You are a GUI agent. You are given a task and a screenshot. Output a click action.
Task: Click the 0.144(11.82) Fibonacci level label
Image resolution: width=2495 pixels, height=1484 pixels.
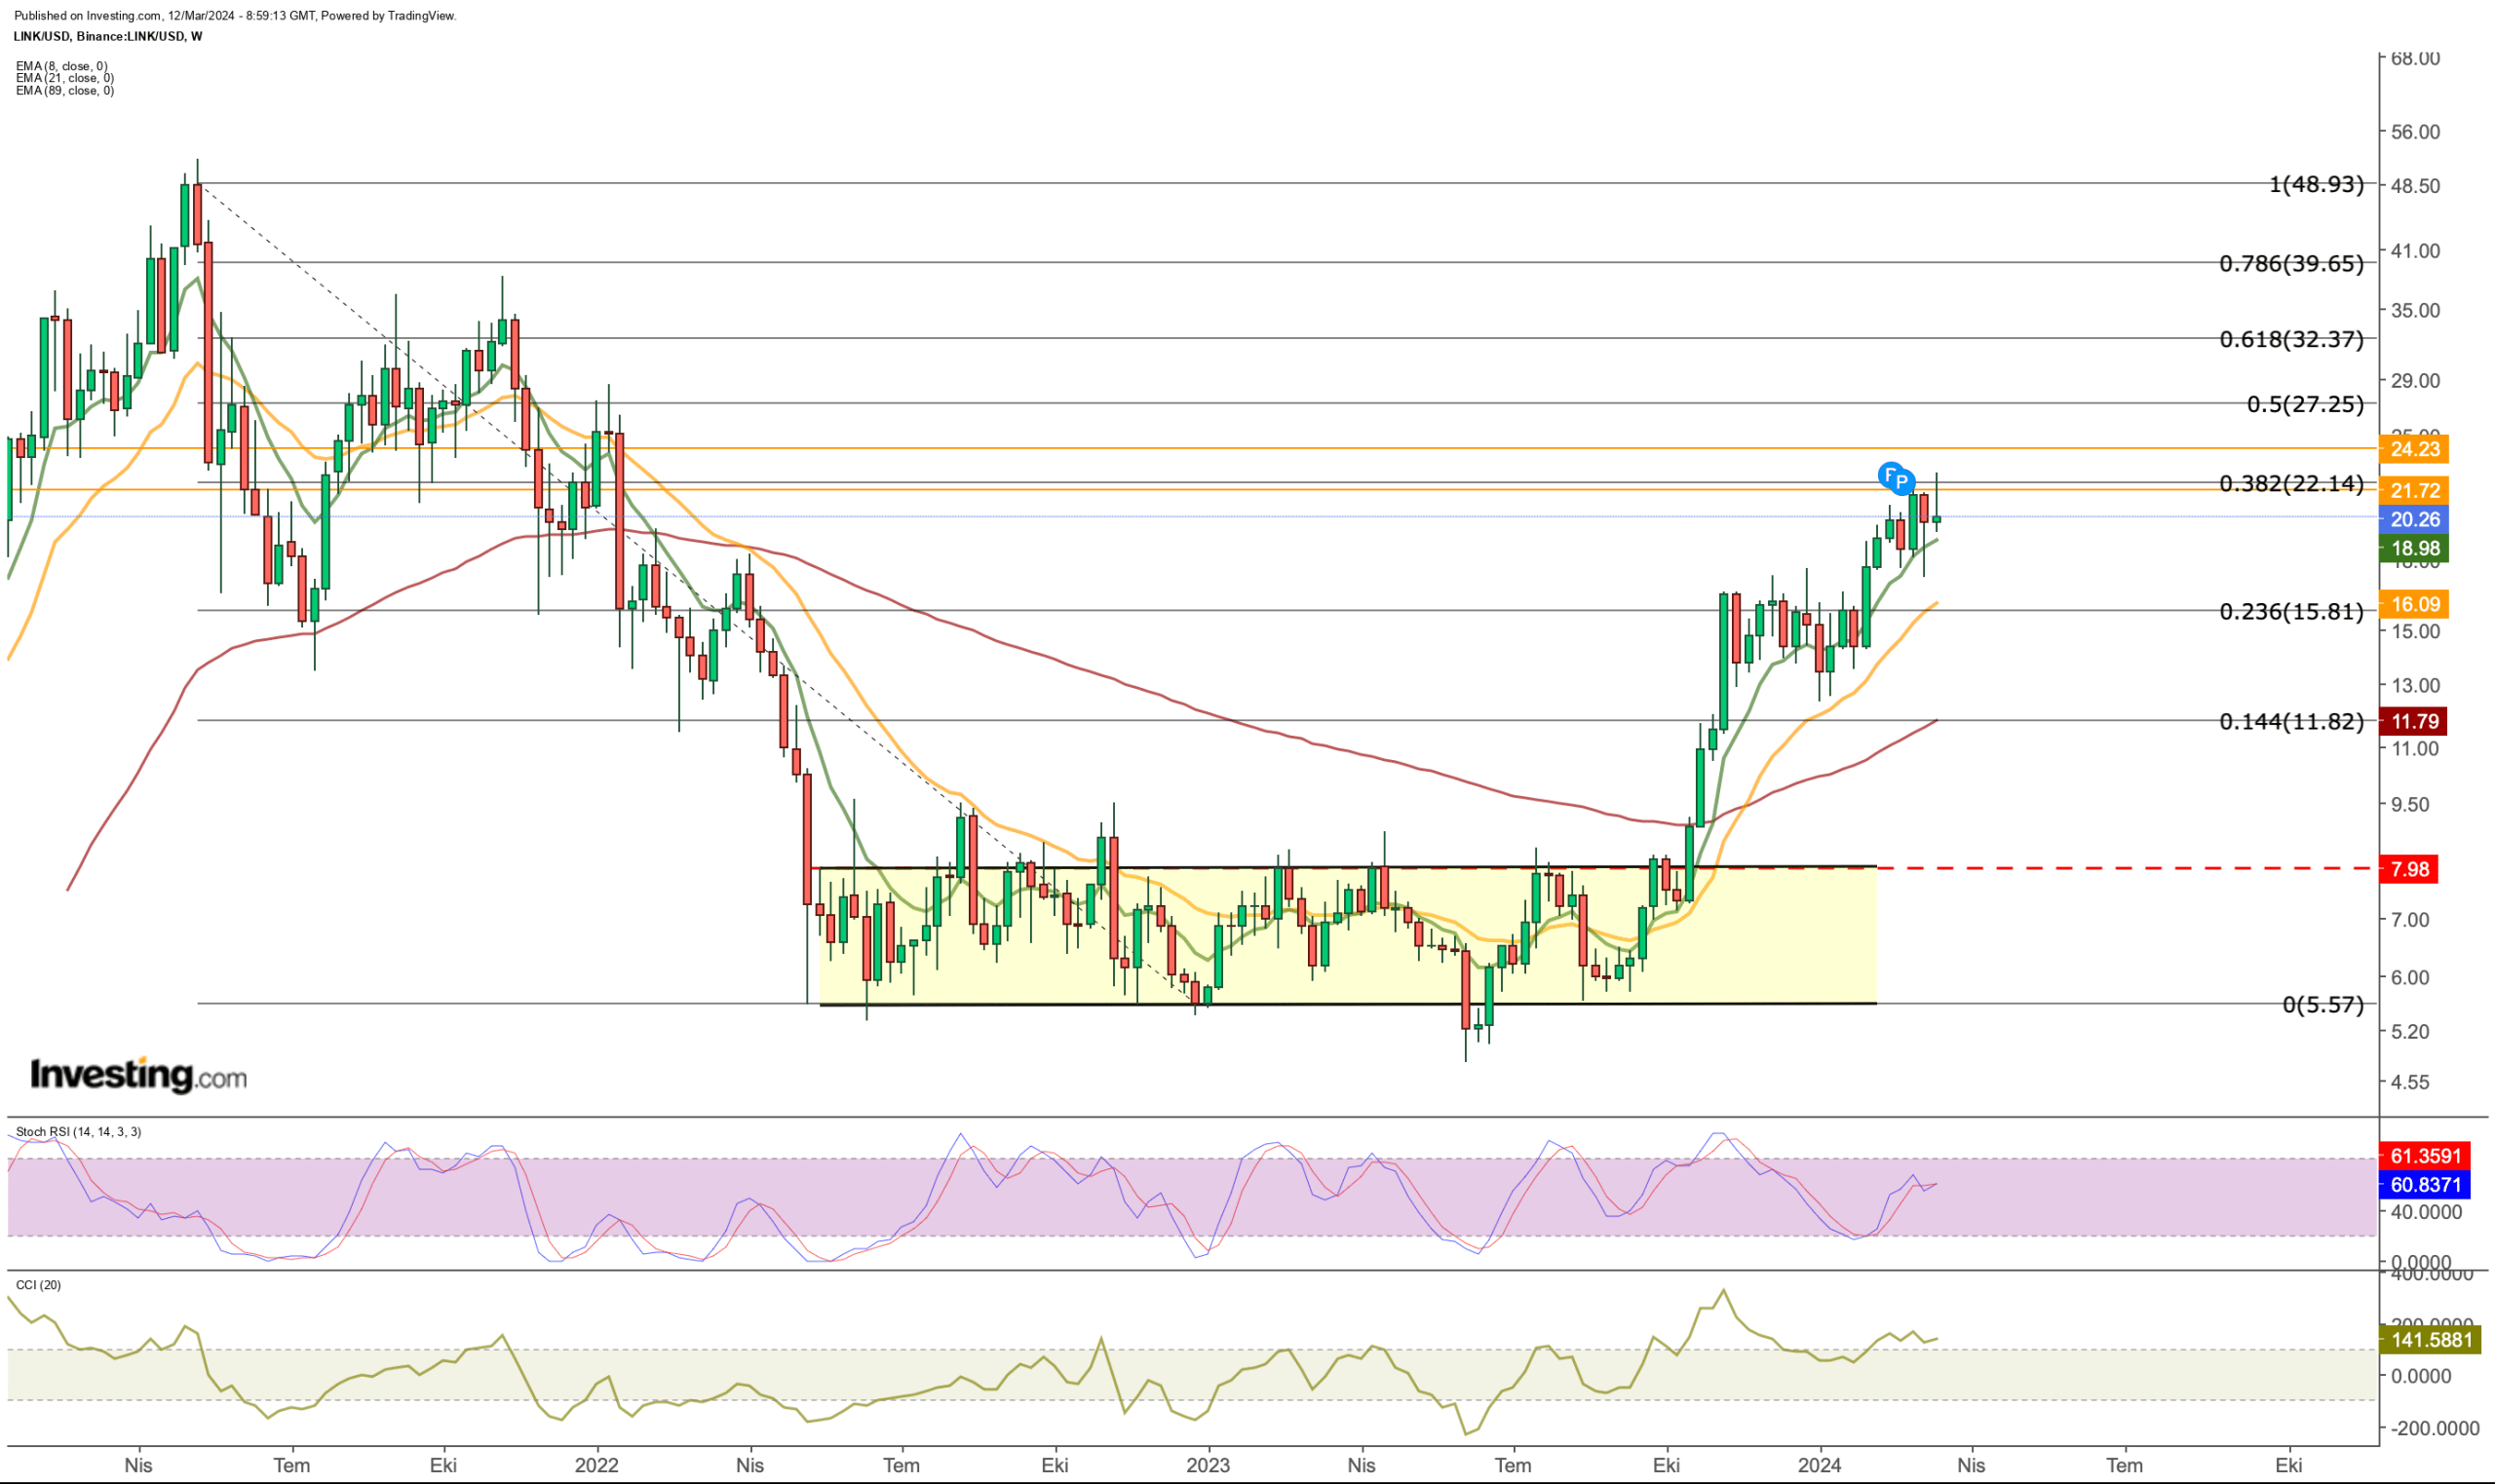click(2292, 721)
